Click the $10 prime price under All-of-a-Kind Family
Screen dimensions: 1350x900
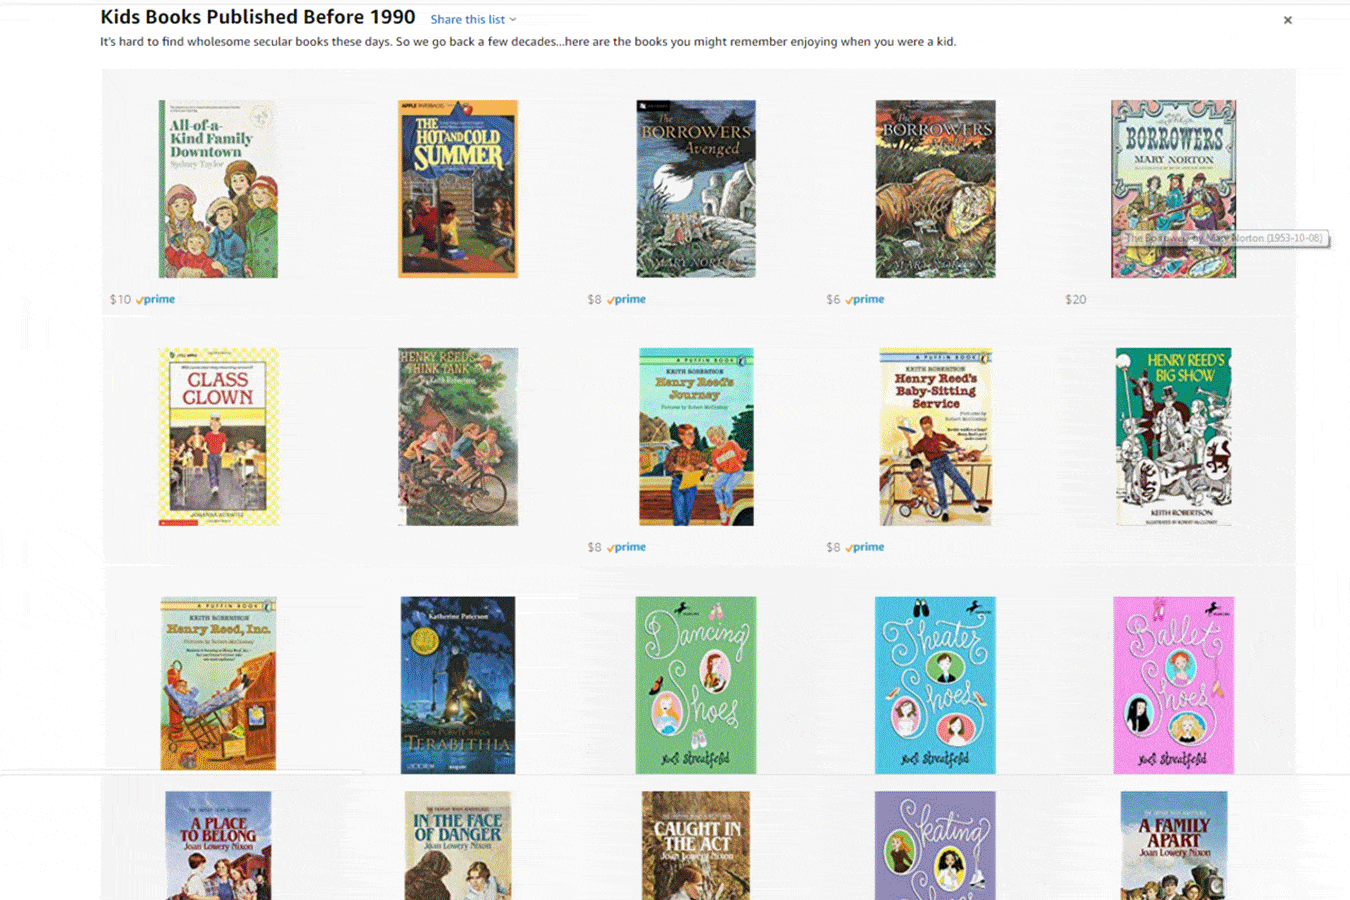[x=142, y=299]
